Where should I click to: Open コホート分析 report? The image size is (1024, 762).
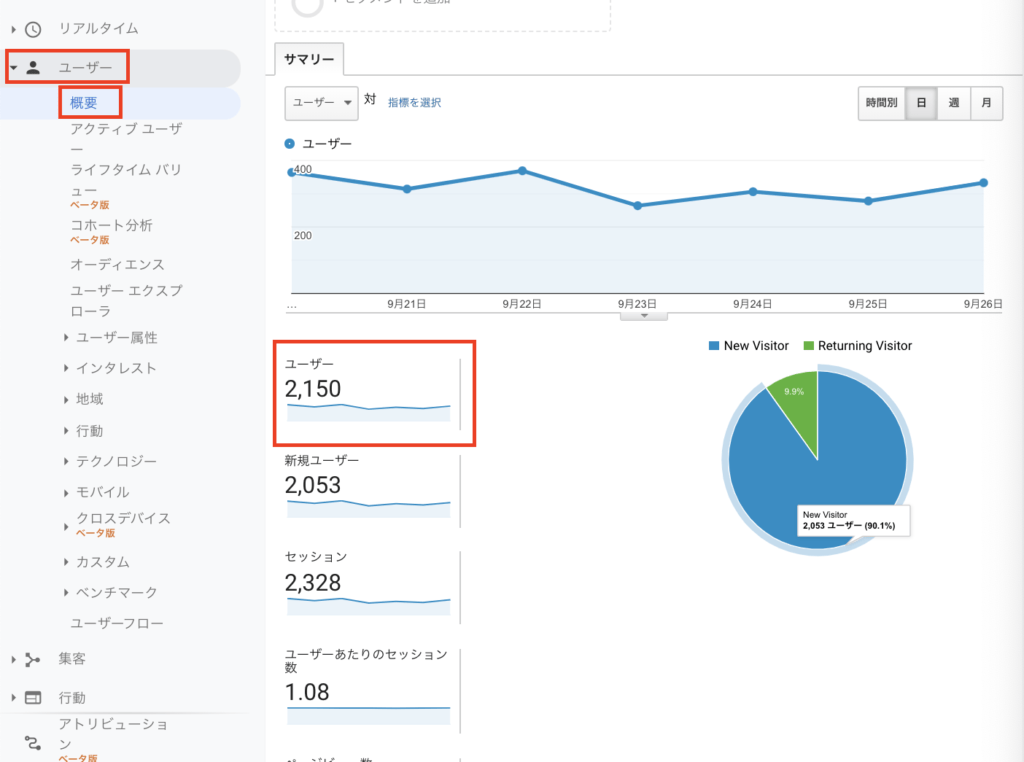point(112,225)
